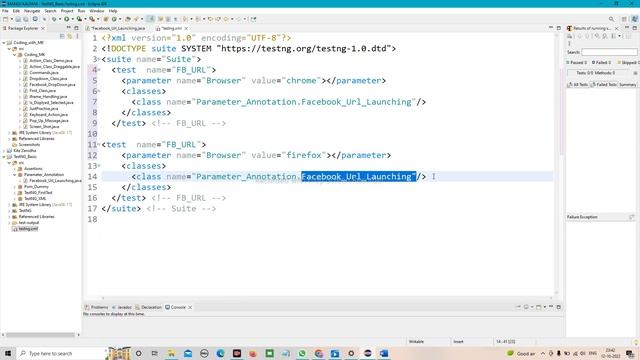Open Microsoft Edge from the taskbar
This screenshot has width=640, height=360.
tap(220, 353)
